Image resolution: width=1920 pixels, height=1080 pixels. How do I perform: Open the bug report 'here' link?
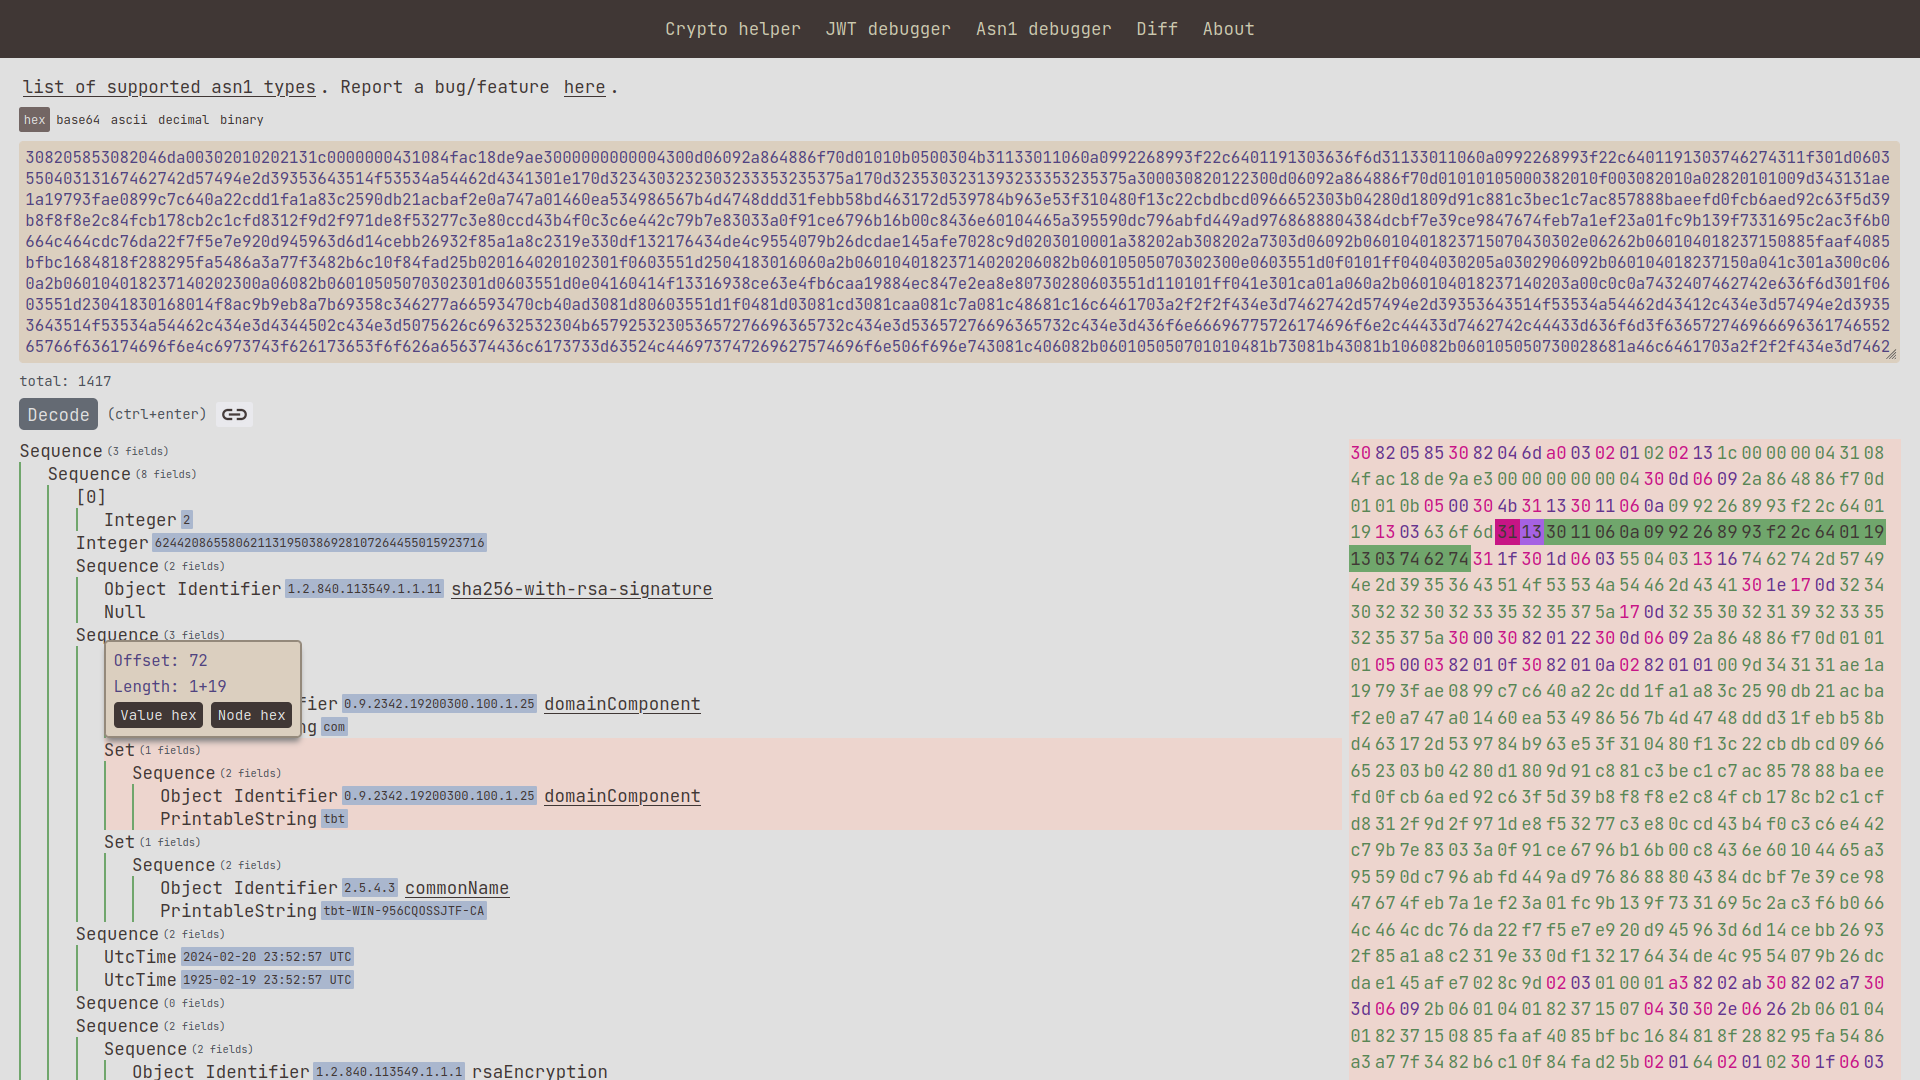coord(584,87)
